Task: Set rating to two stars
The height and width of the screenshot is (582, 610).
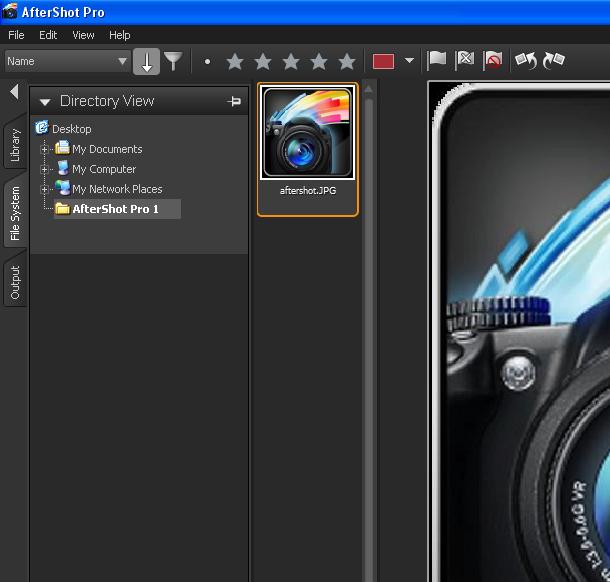Action: click(x=263, y=61)
